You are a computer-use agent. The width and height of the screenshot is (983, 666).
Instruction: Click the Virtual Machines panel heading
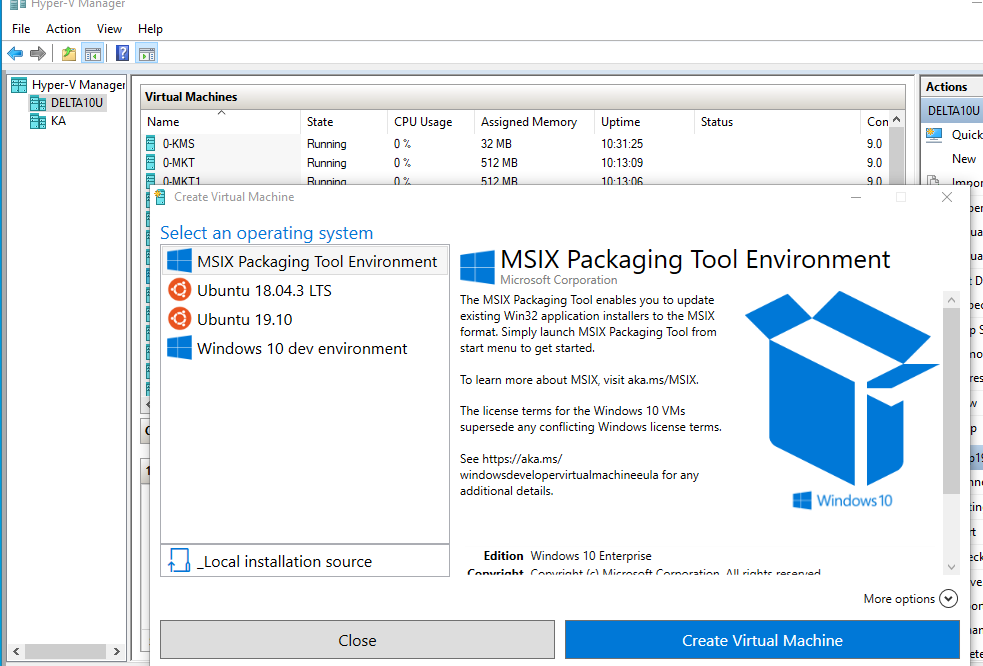click(191, 97)
